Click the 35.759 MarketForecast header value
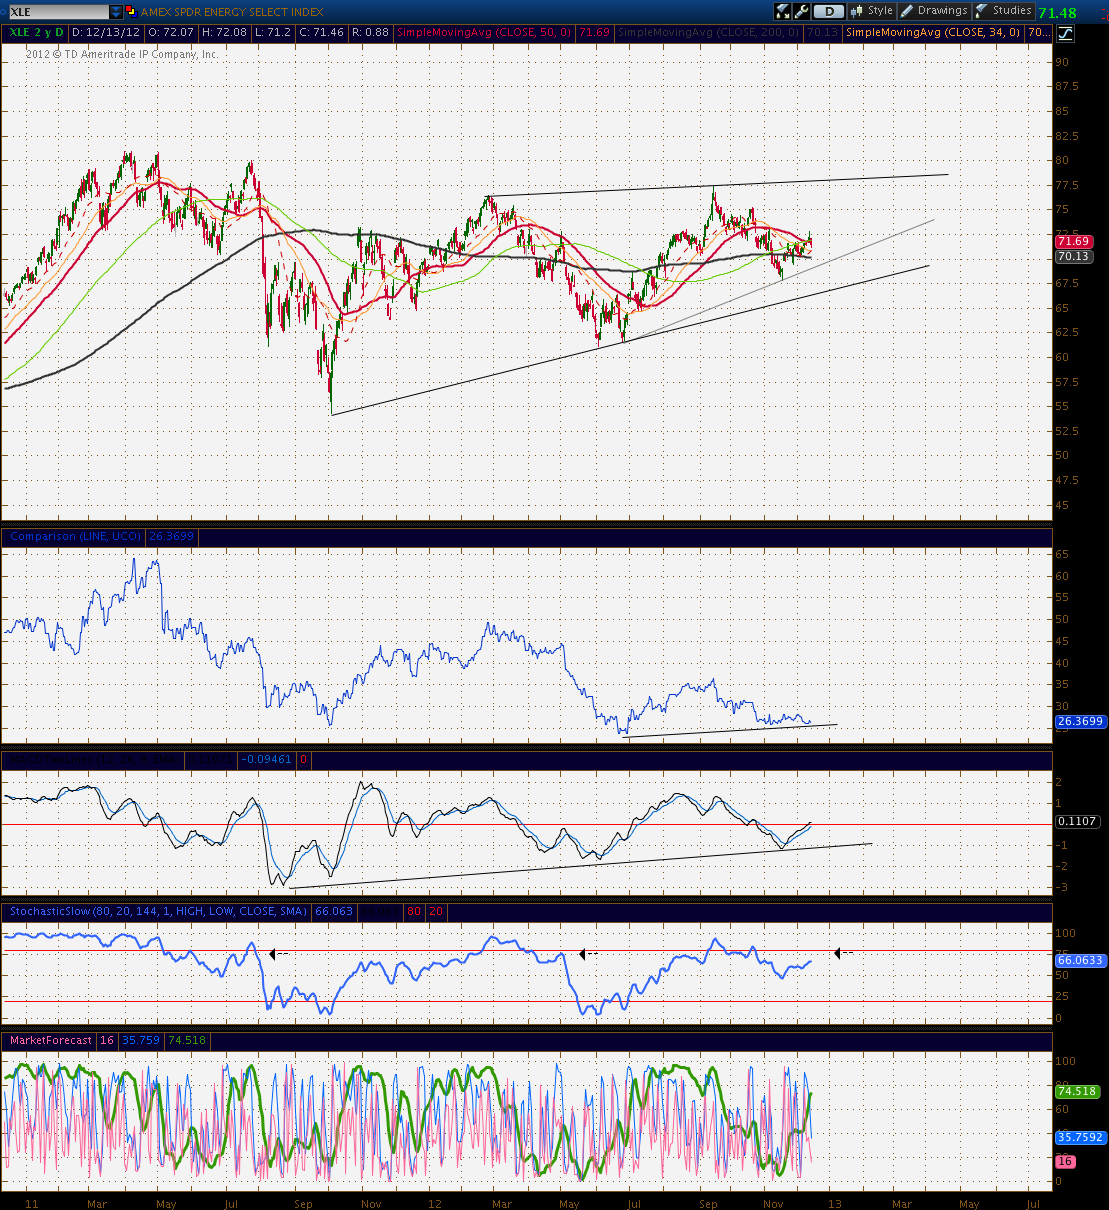 (x=140, y=1041)
